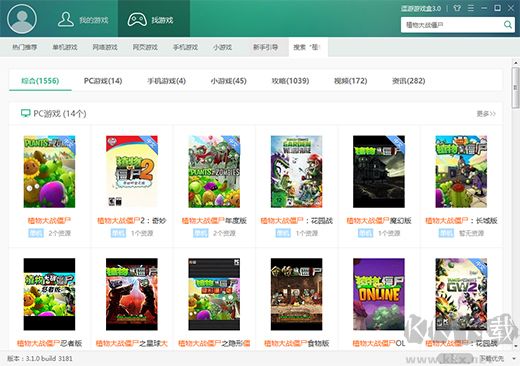
Task: Open the 单机游戏 navigation tab
Action: tap(65, 47)
